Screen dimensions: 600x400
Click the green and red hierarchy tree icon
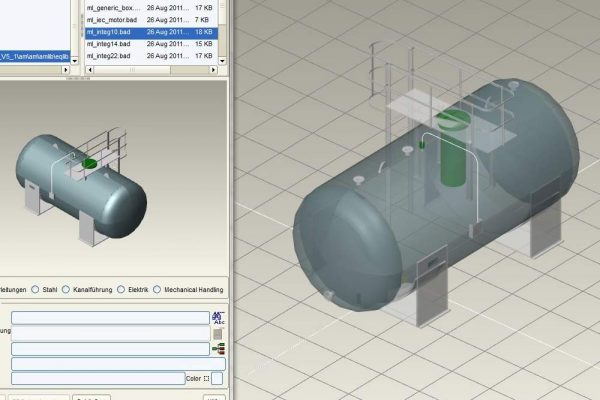[217, 348]
